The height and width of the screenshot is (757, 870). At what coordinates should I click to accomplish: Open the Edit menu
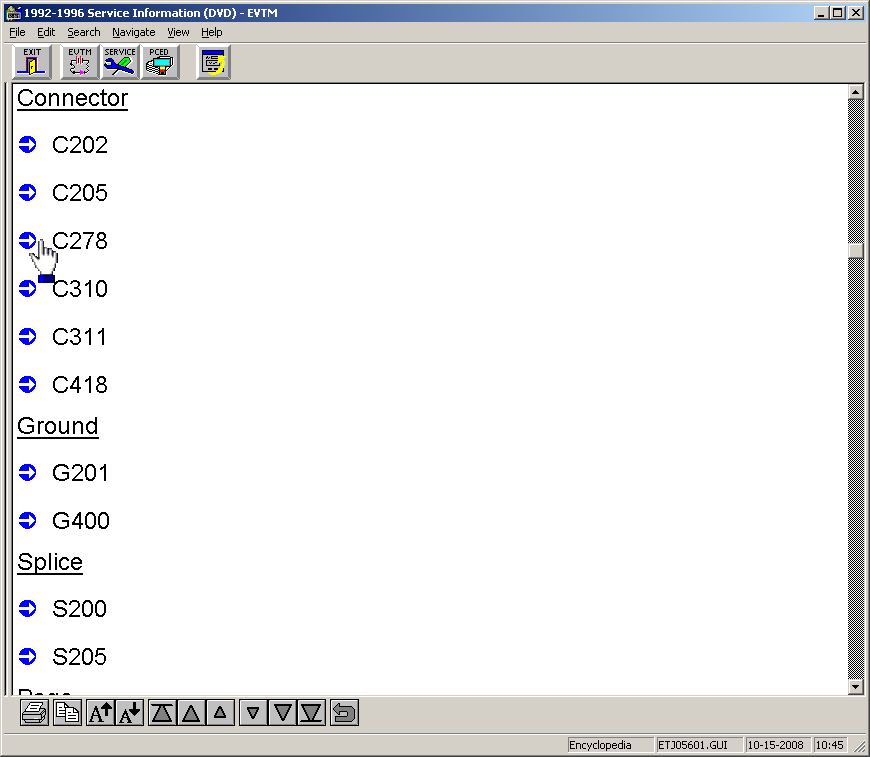pos(46,32)
